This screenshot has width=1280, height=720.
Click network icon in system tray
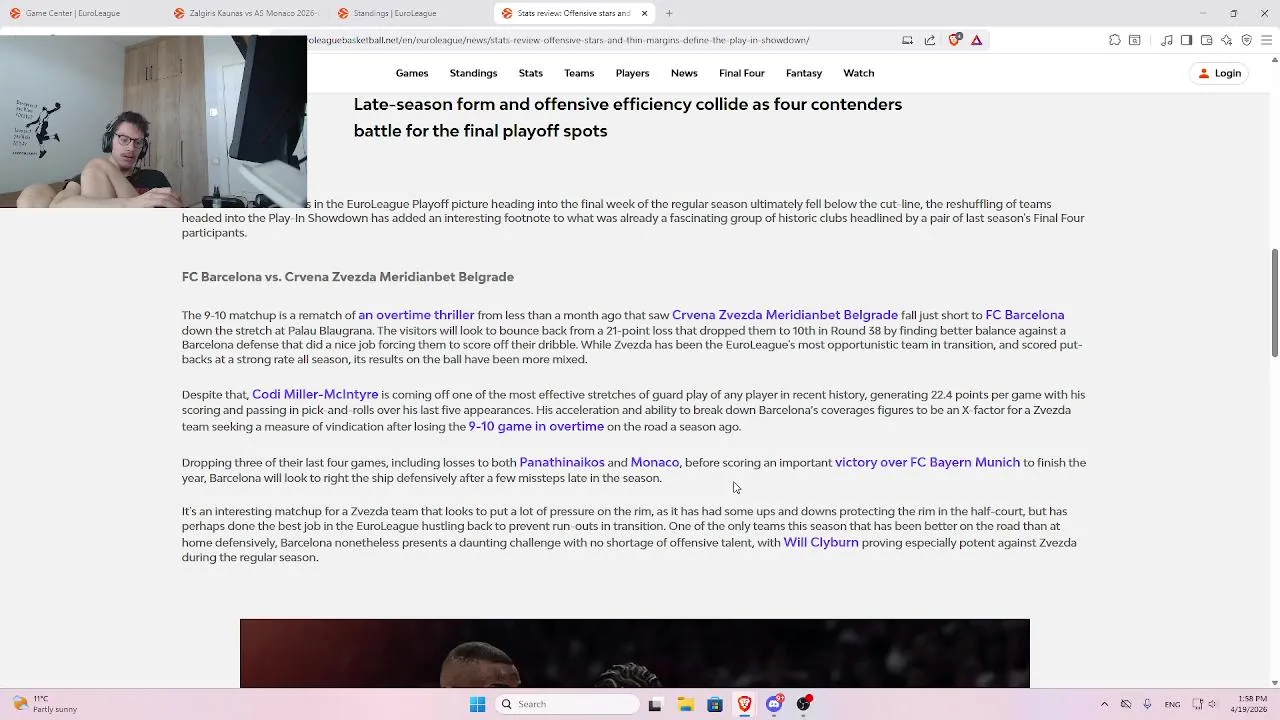(x=1198, y=704)
